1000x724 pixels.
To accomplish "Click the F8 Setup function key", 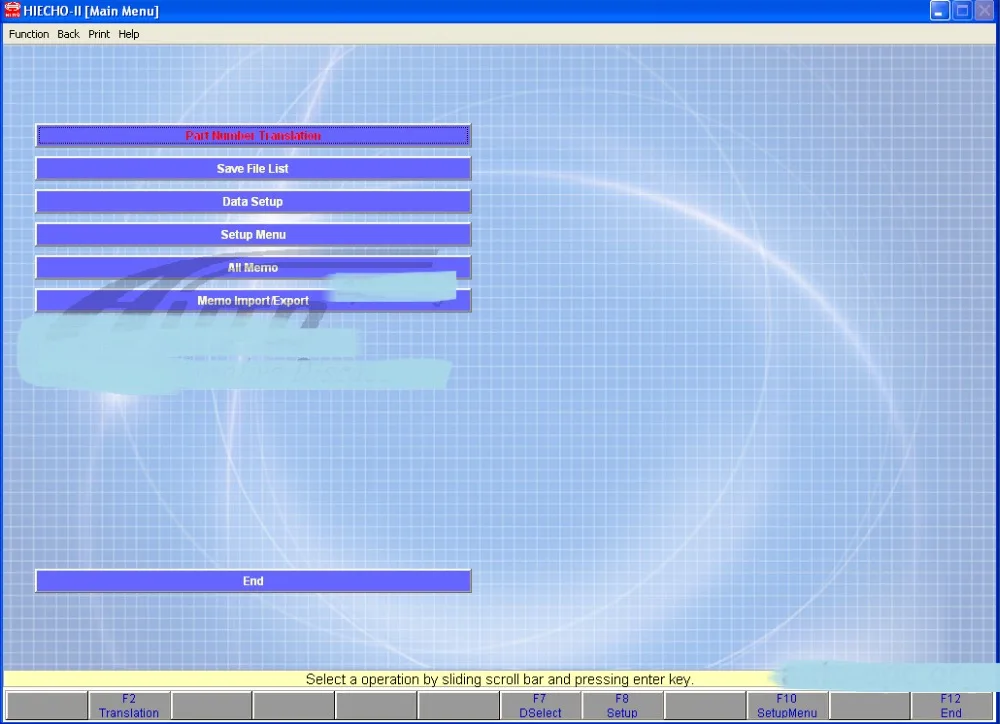I will pos(622,706).
